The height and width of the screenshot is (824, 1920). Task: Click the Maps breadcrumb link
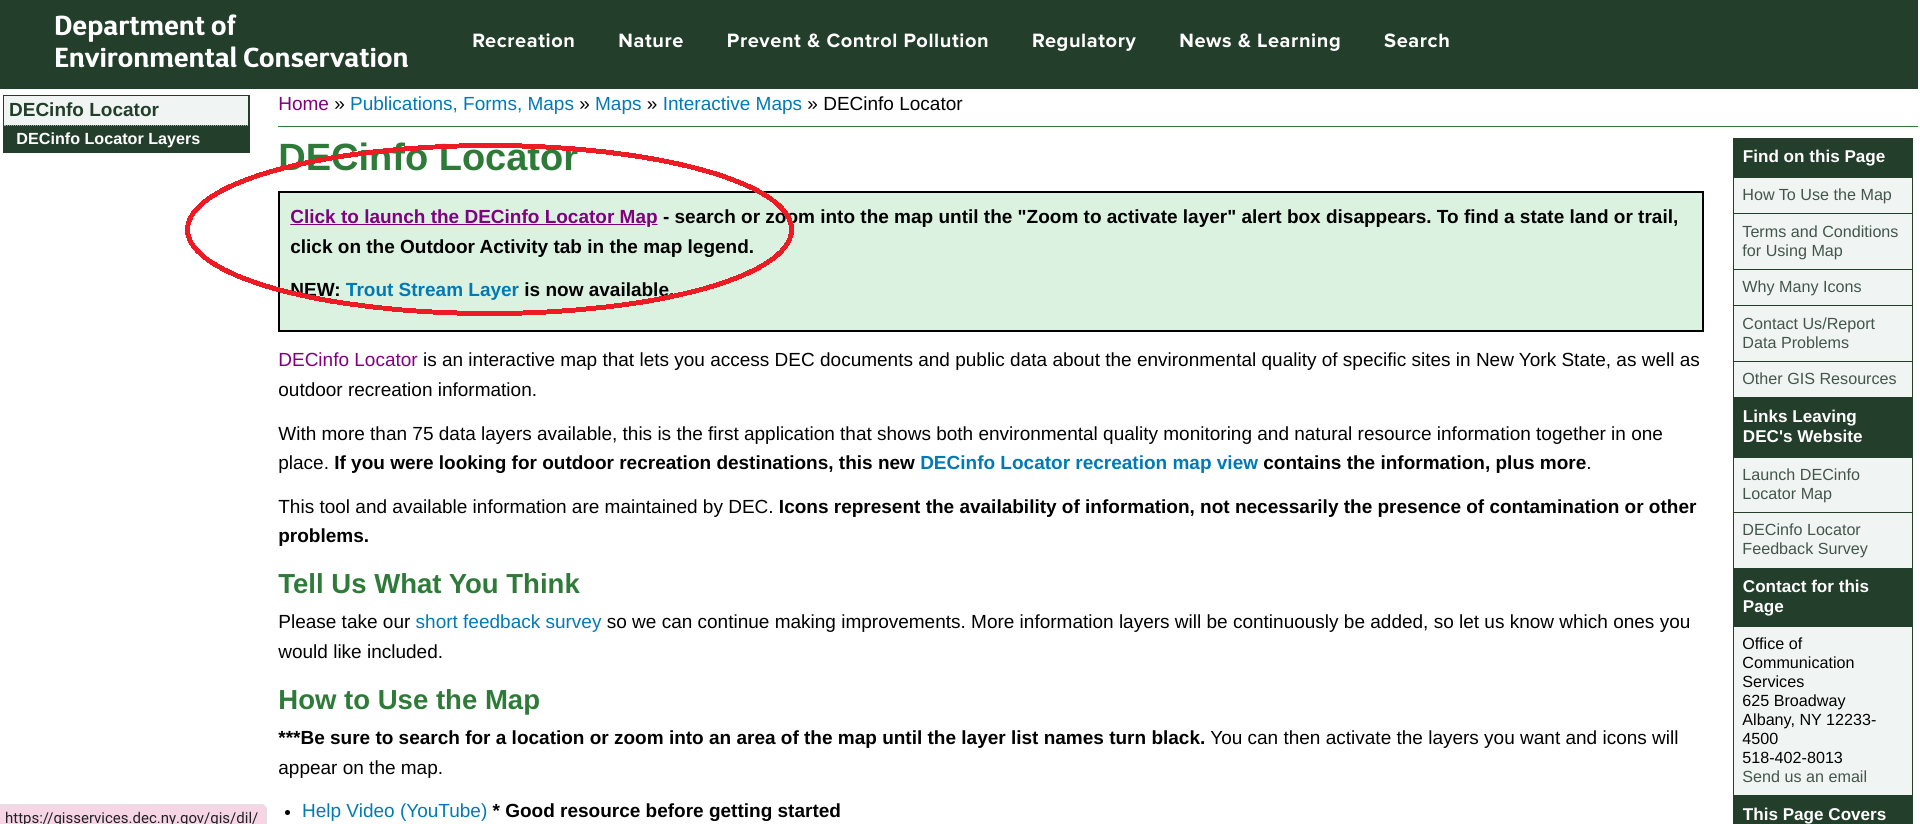click(618, 104)
